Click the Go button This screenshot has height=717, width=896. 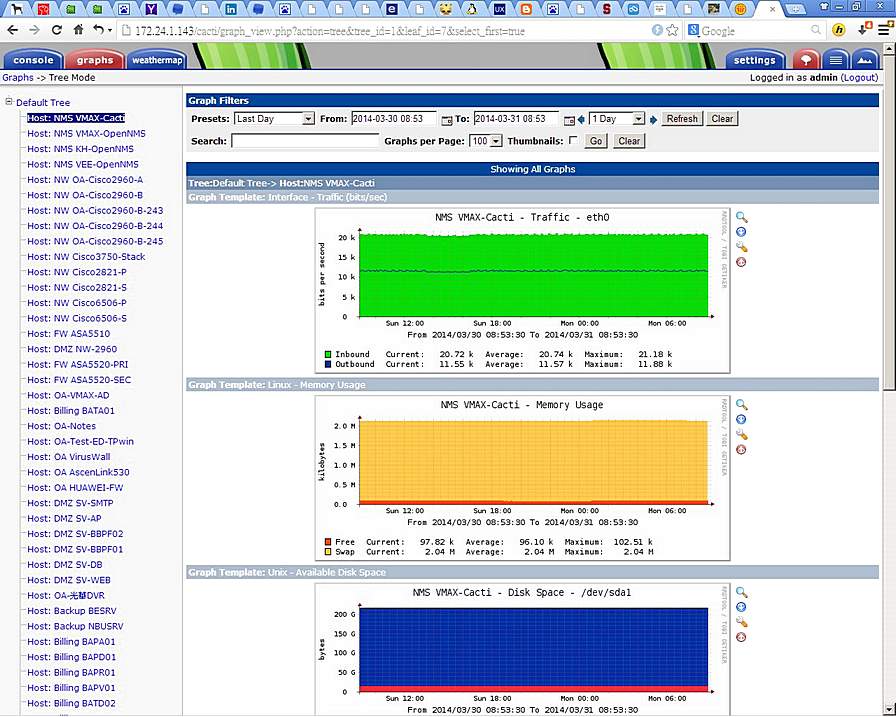596,141
